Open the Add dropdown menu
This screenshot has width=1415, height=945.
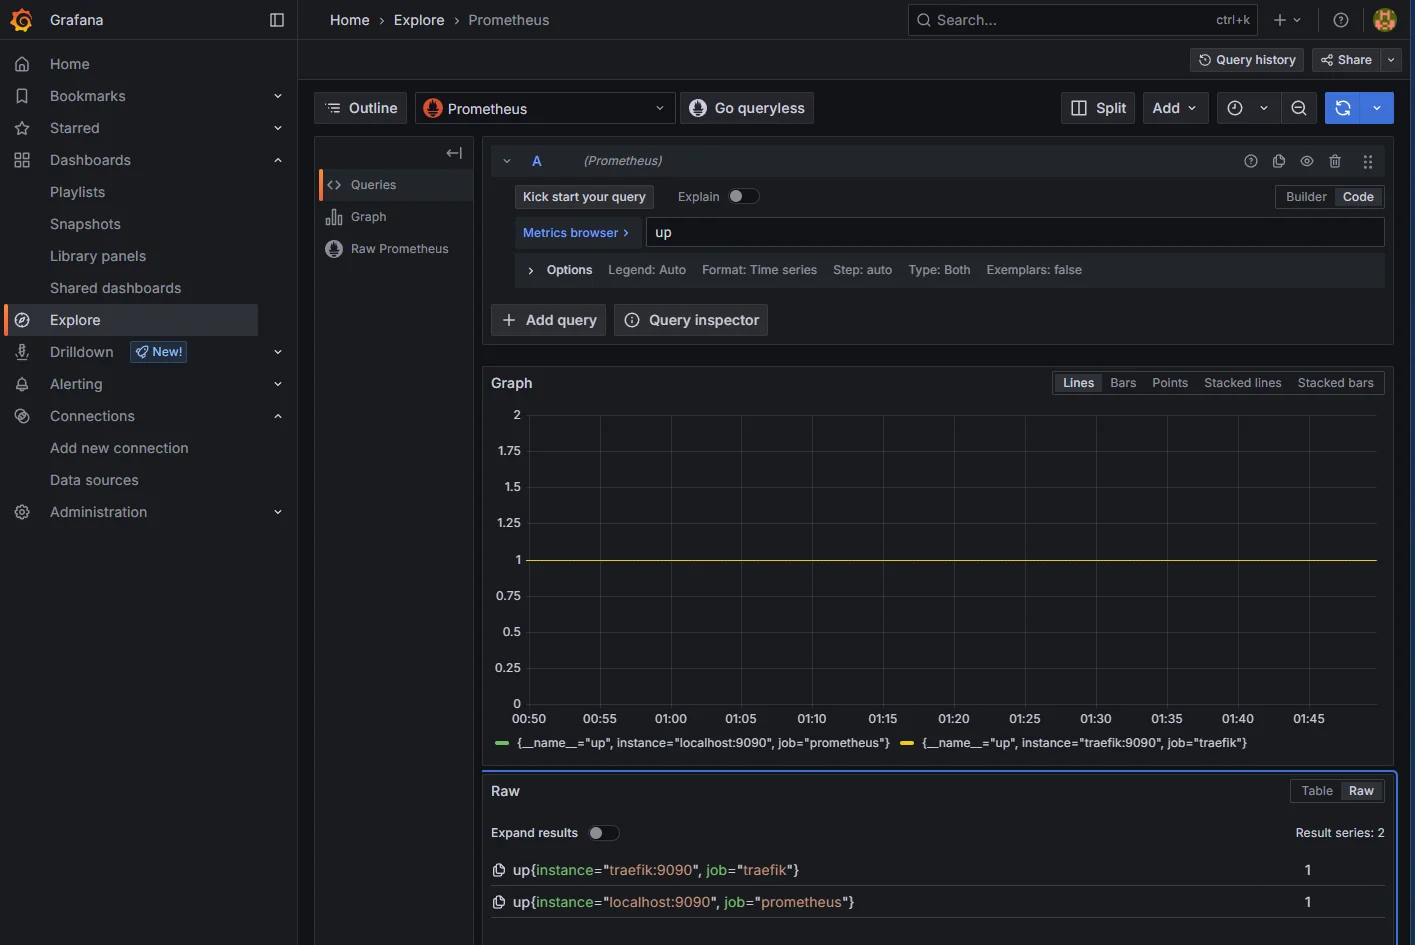(1174, 108)
